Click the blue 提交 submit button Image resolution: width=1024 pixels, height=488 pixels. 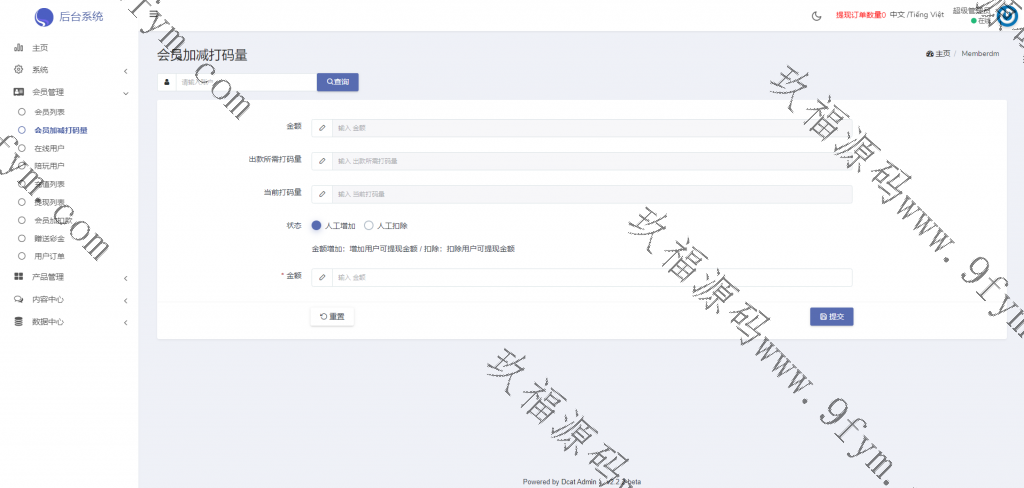click(831, 316)
